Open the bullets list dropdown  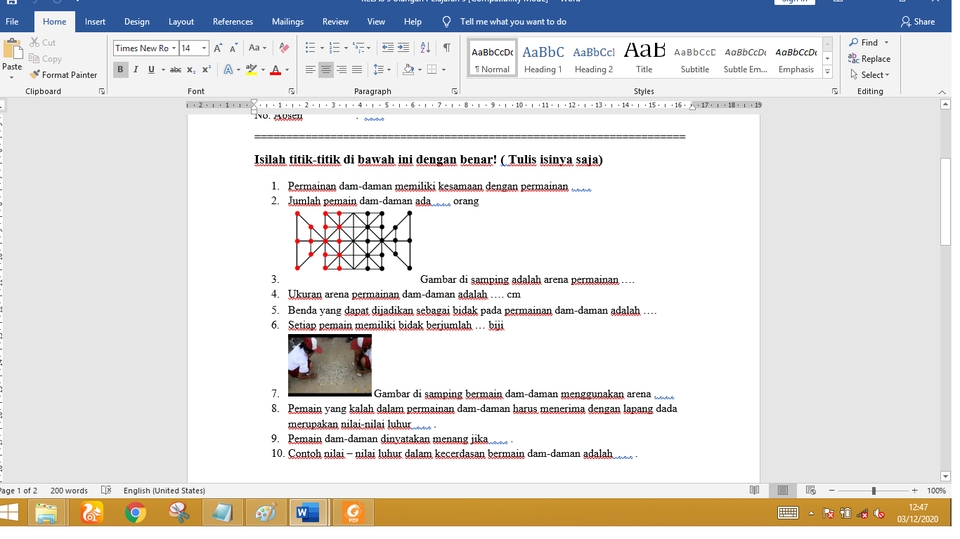[x=322, y=48]
